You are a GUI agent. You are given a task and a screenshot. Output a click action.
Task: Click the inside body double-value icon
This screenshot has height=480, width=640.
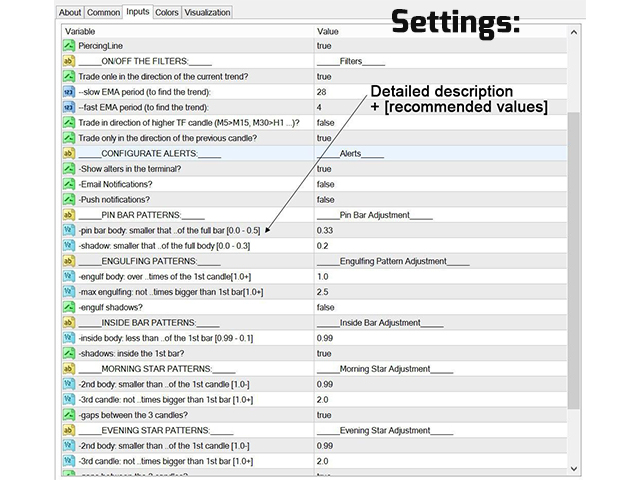(69, 338)
